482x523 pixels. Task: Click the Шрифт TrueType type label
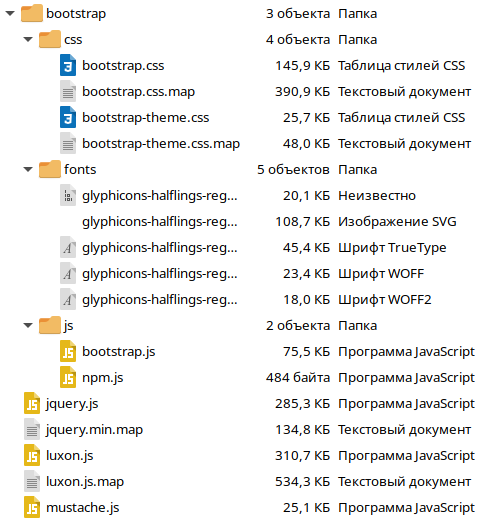(x=392, y=248)
